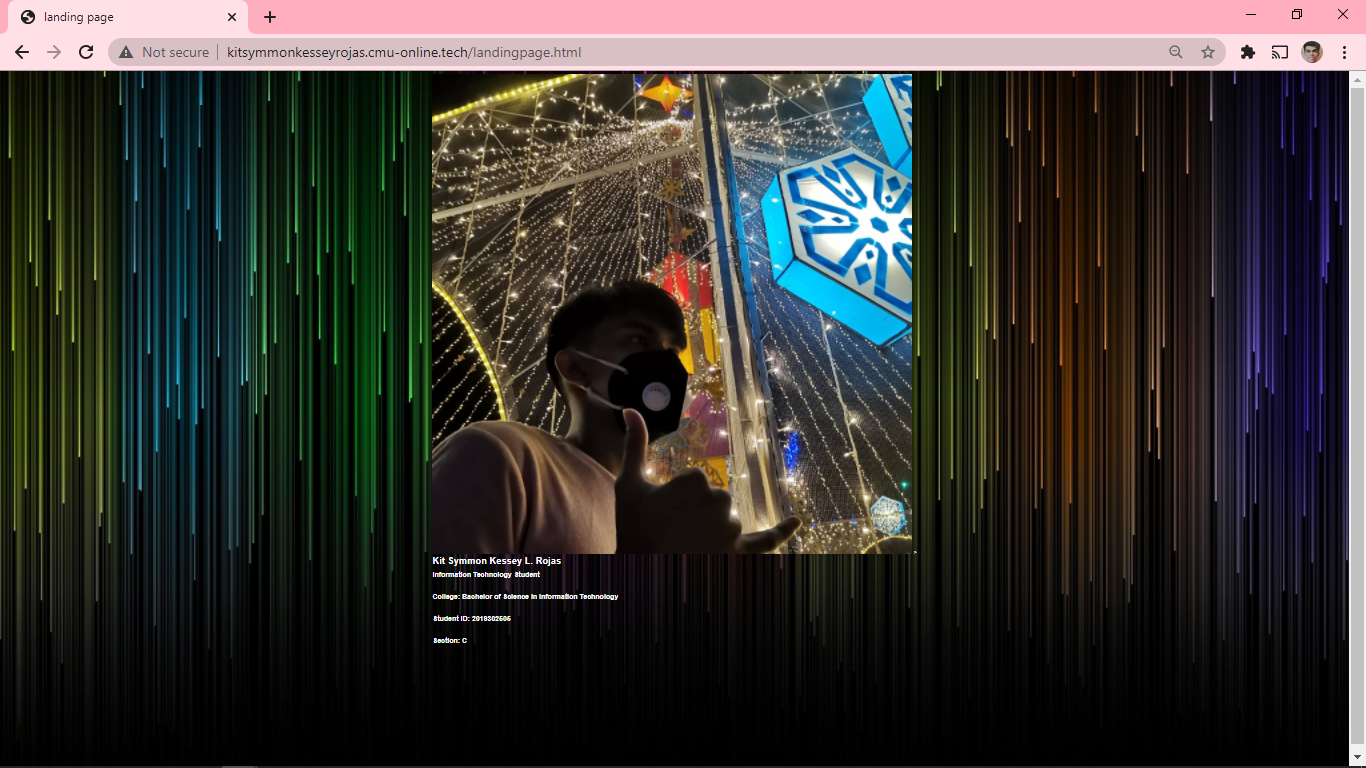This screenshot has width=1366, height=768.
Task: Open the zoom magnifier in address bar
Action: 1176,52
